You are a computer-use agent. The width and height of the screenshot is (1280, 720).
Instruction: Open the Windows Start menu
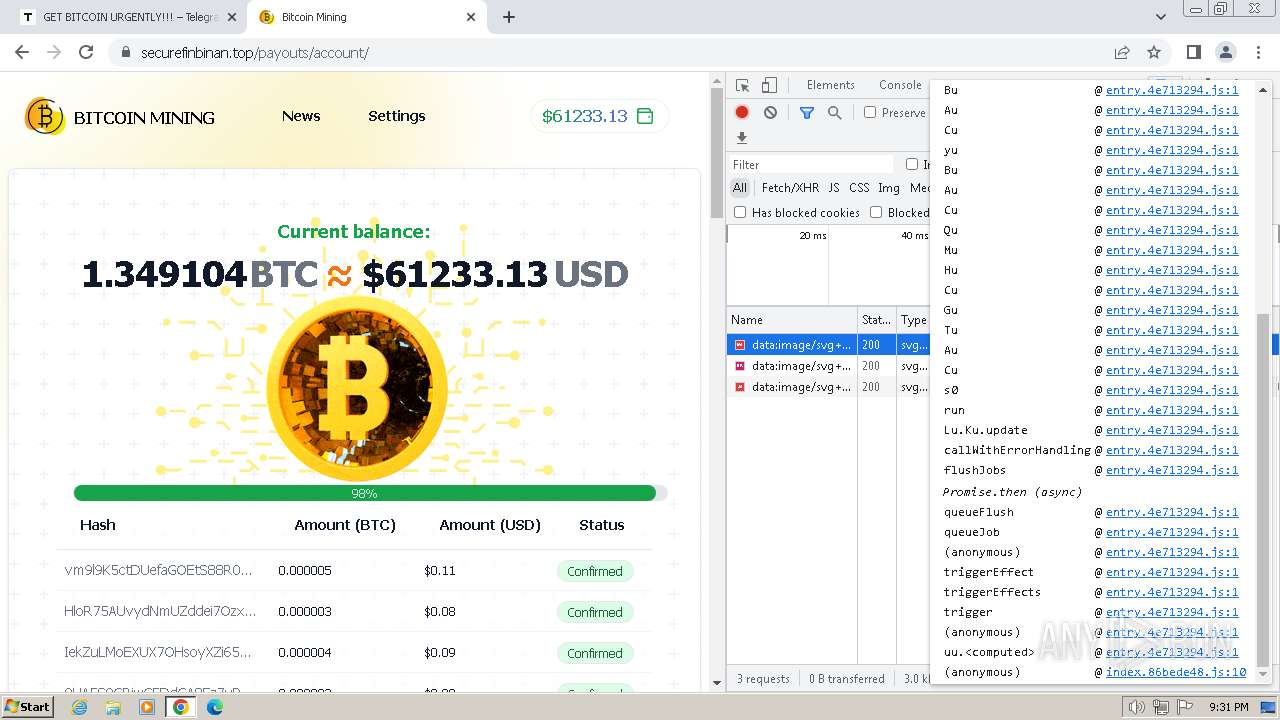click(27, 706)
